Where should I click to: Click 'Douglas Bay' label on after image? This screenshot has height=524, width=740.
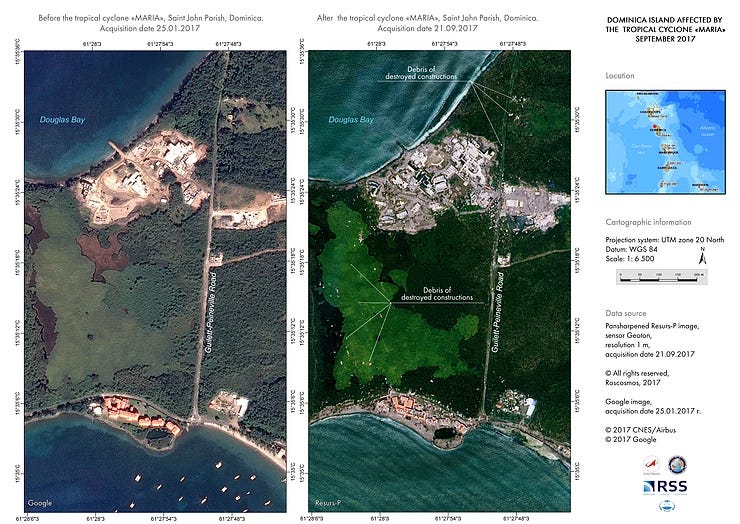point(351,120)
